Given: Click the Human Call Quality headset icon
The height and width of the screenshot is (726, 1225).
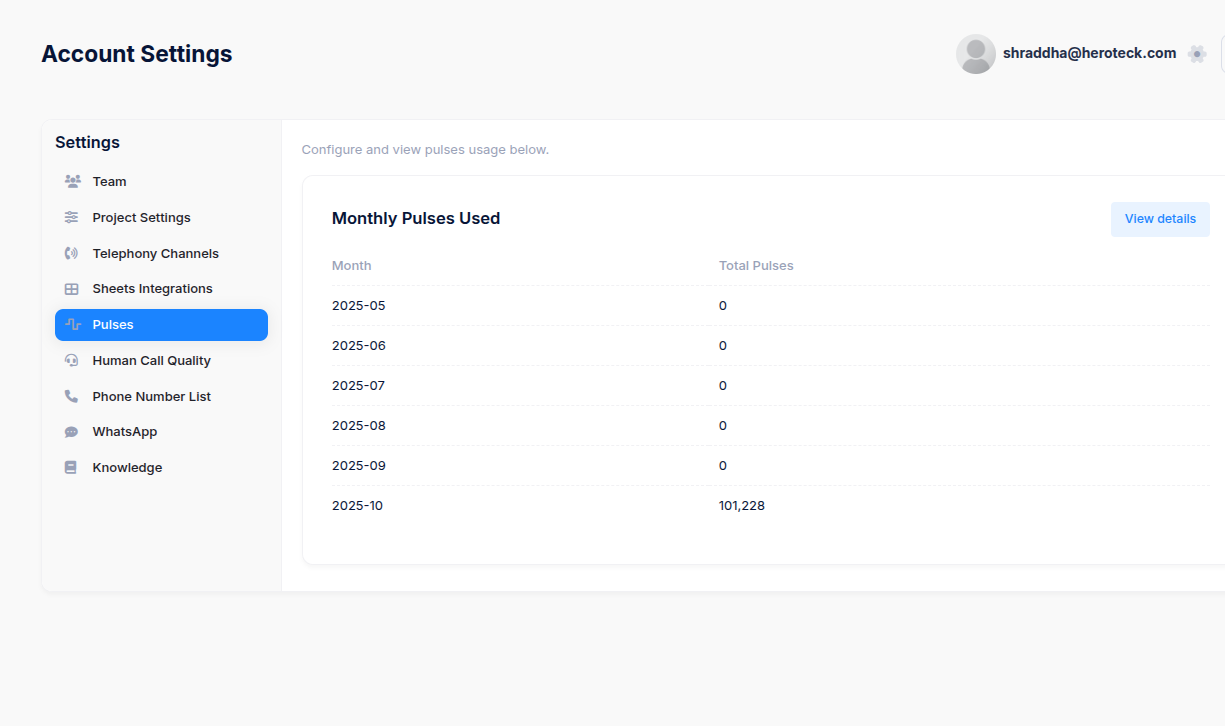Looking at the screenshot, I should coord(71,361).
